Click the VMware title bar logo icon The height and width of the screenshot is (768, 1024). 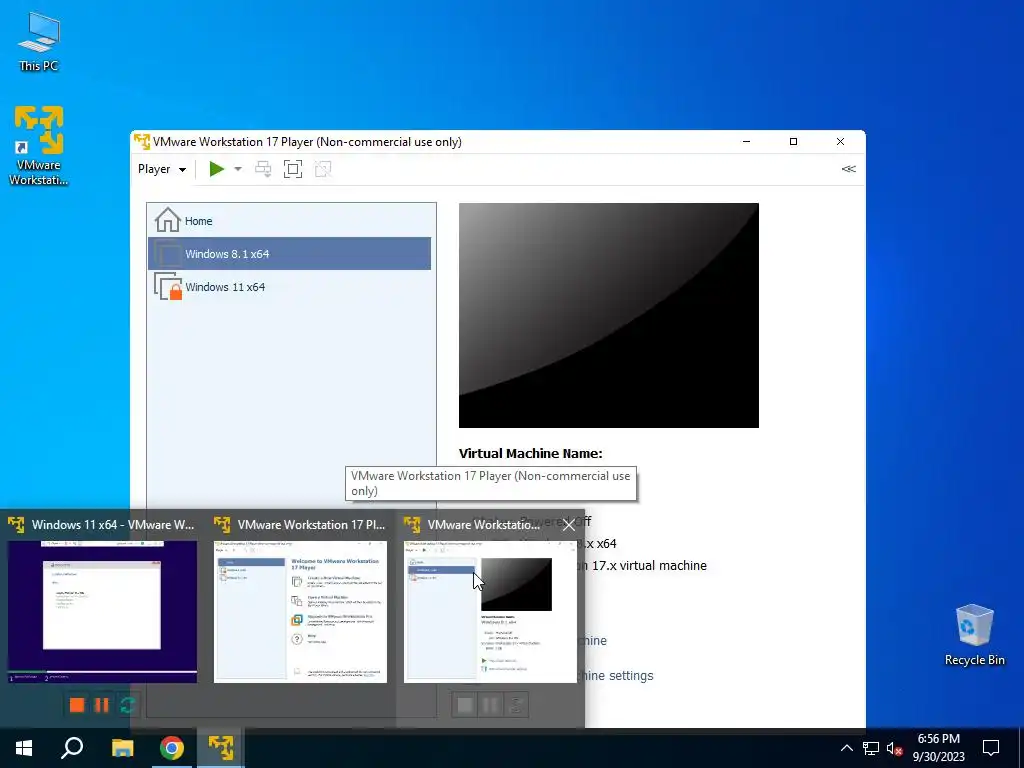tap(141, 142)
